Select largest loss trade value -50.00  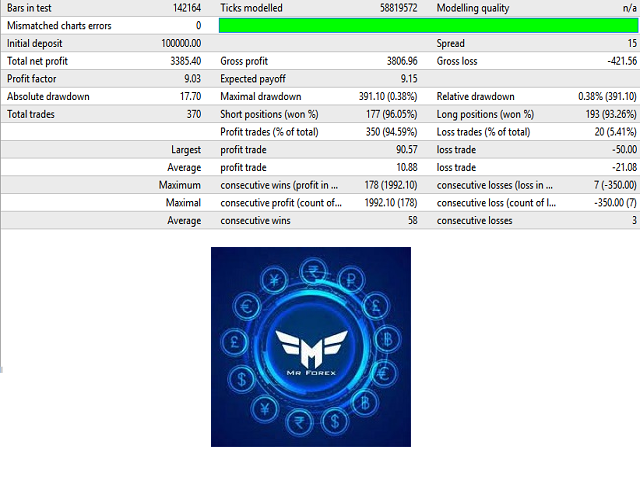click(624, 149)
